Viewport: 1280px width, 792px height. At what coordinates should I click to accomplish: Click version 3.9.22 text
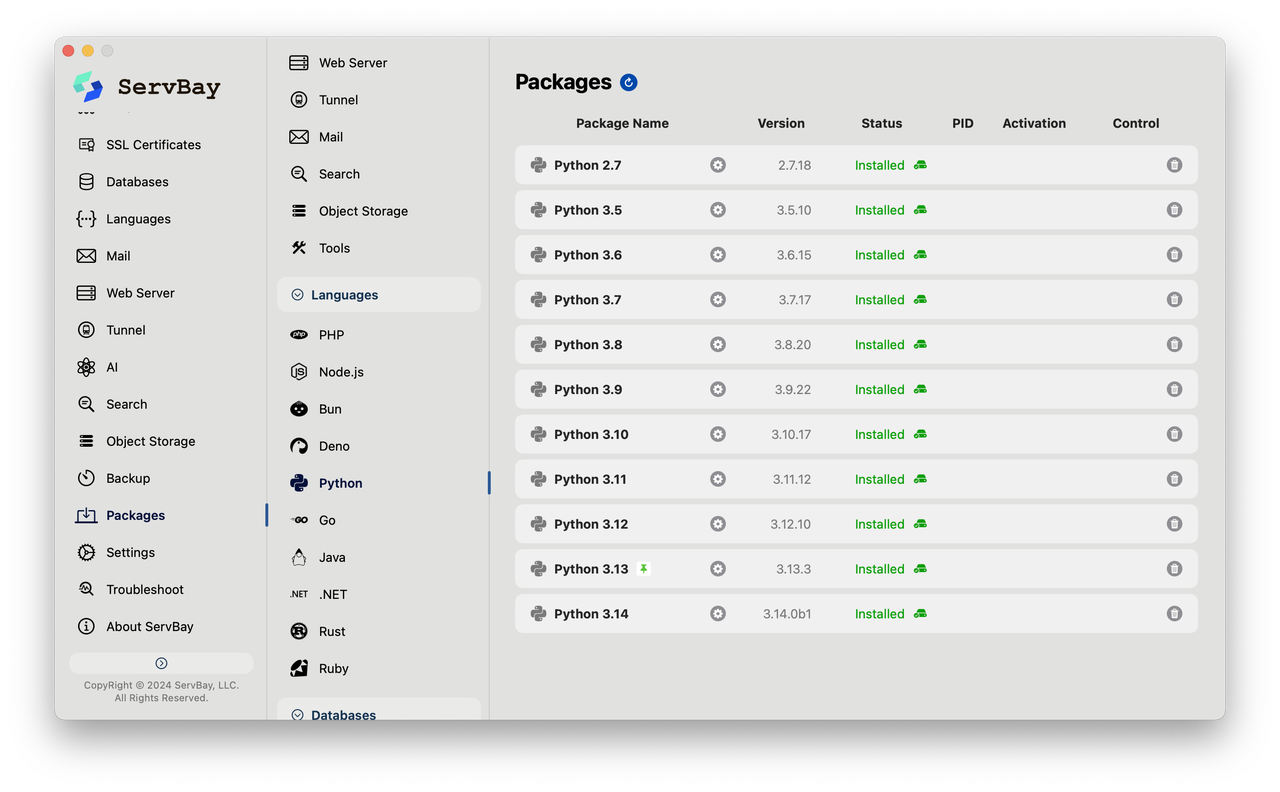792,389
